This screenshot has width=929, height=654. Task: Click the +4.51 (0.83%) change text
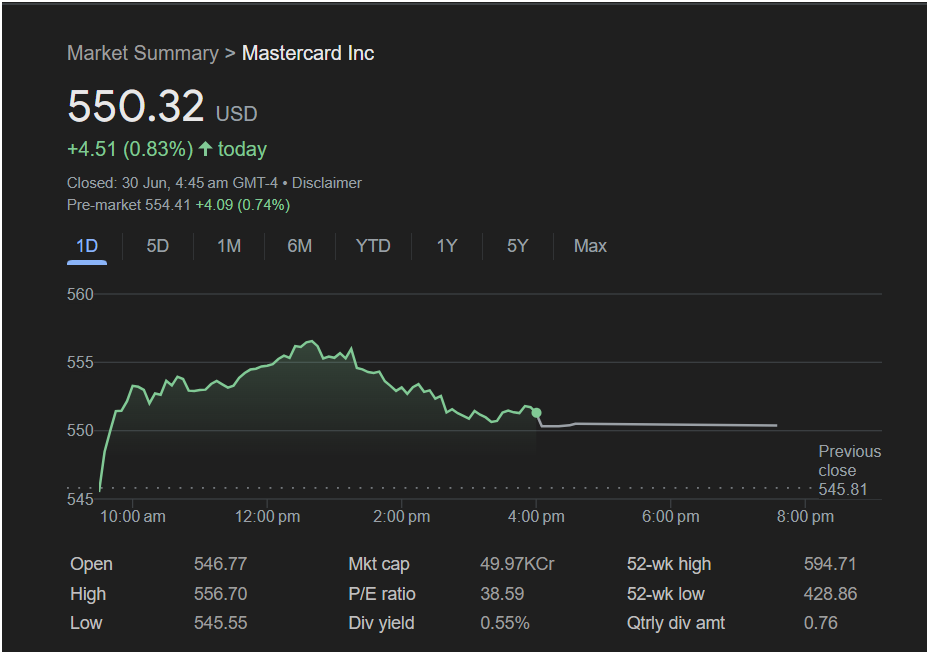pyautogui.click(x=130, y=149)
